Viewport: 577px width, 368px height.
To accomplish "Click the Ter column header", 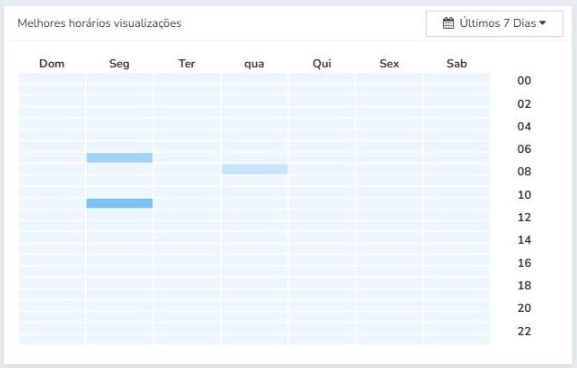I will (x=187, y=64).
